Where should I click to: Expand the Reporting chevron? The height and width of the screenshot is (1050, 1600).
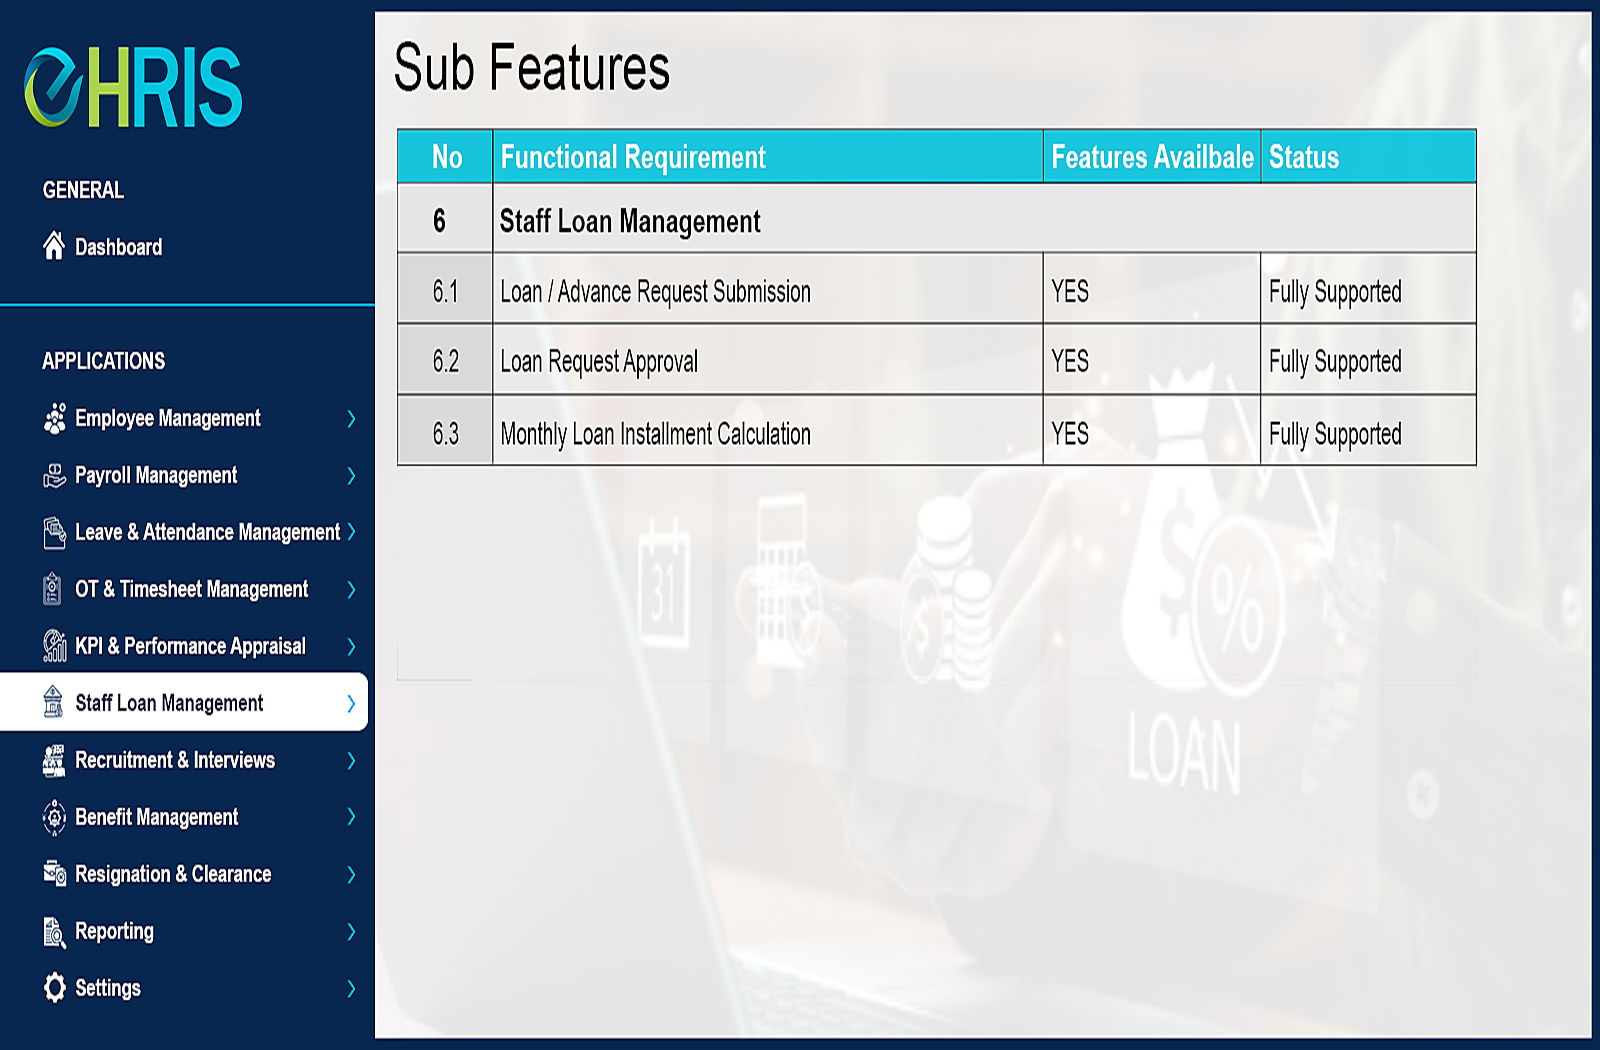(352, 933)
